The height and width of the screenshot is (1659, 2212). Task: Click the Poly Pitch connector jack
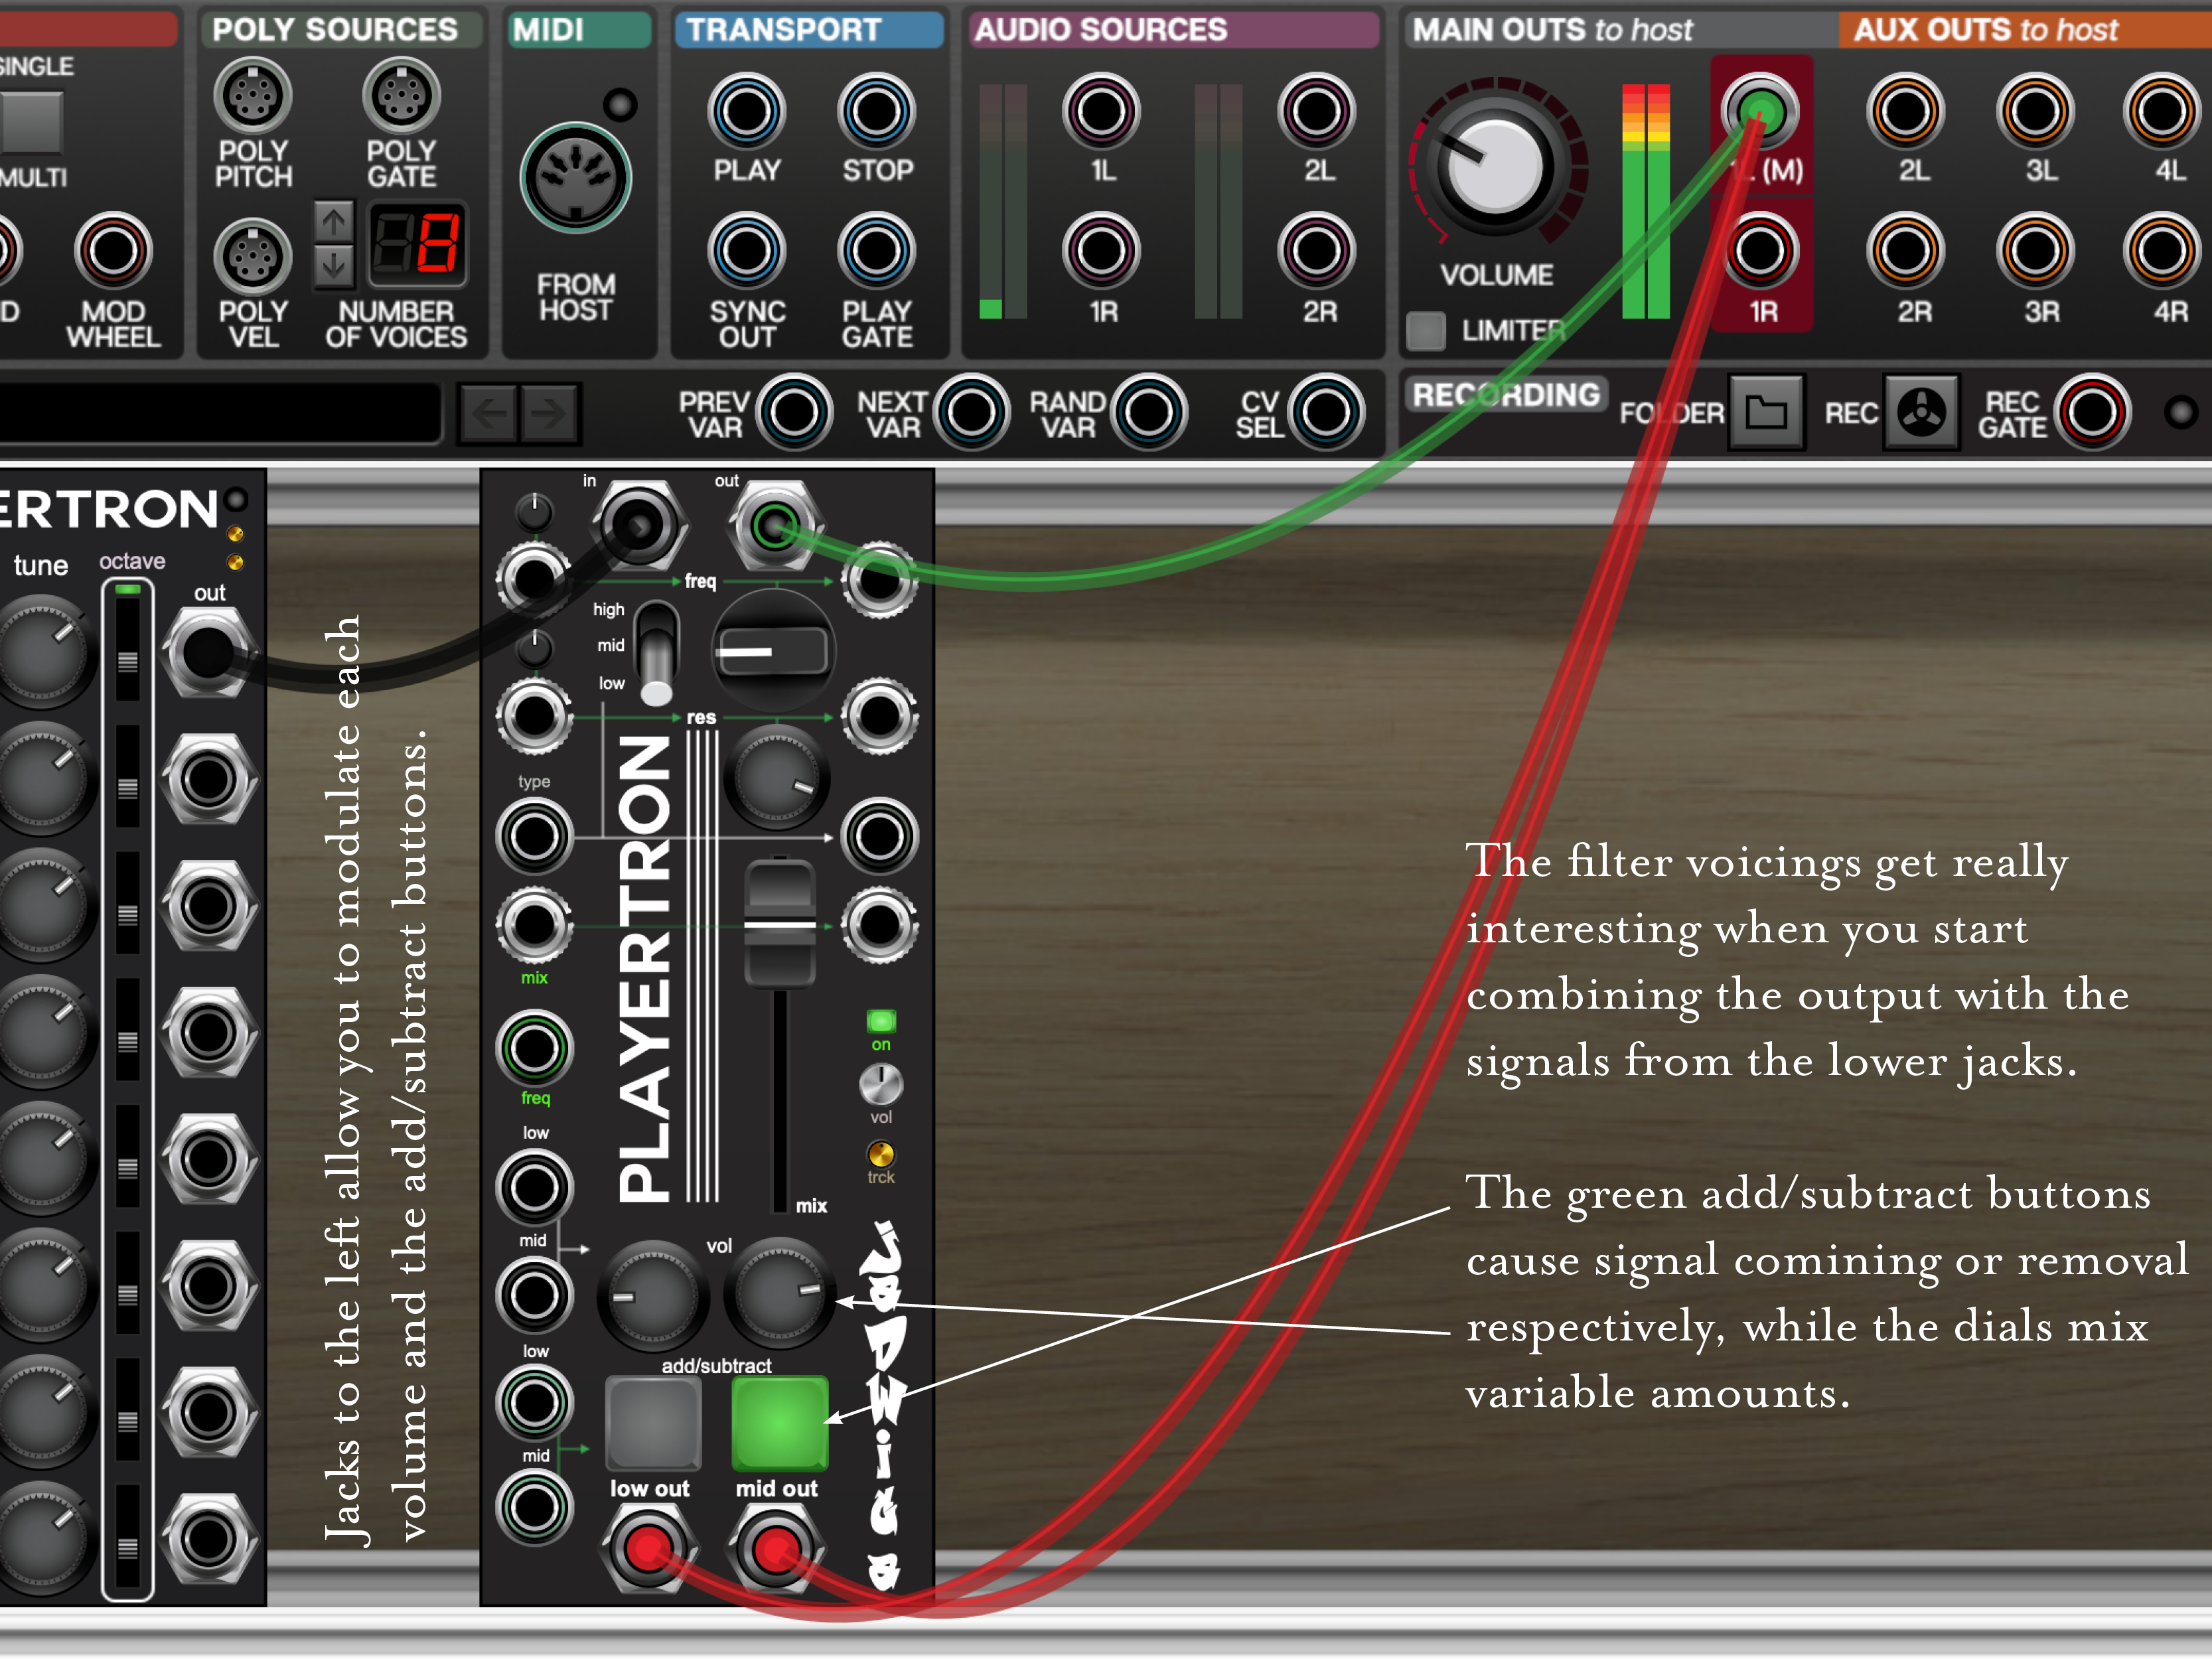pyautogui.click(x=252, y=96)
